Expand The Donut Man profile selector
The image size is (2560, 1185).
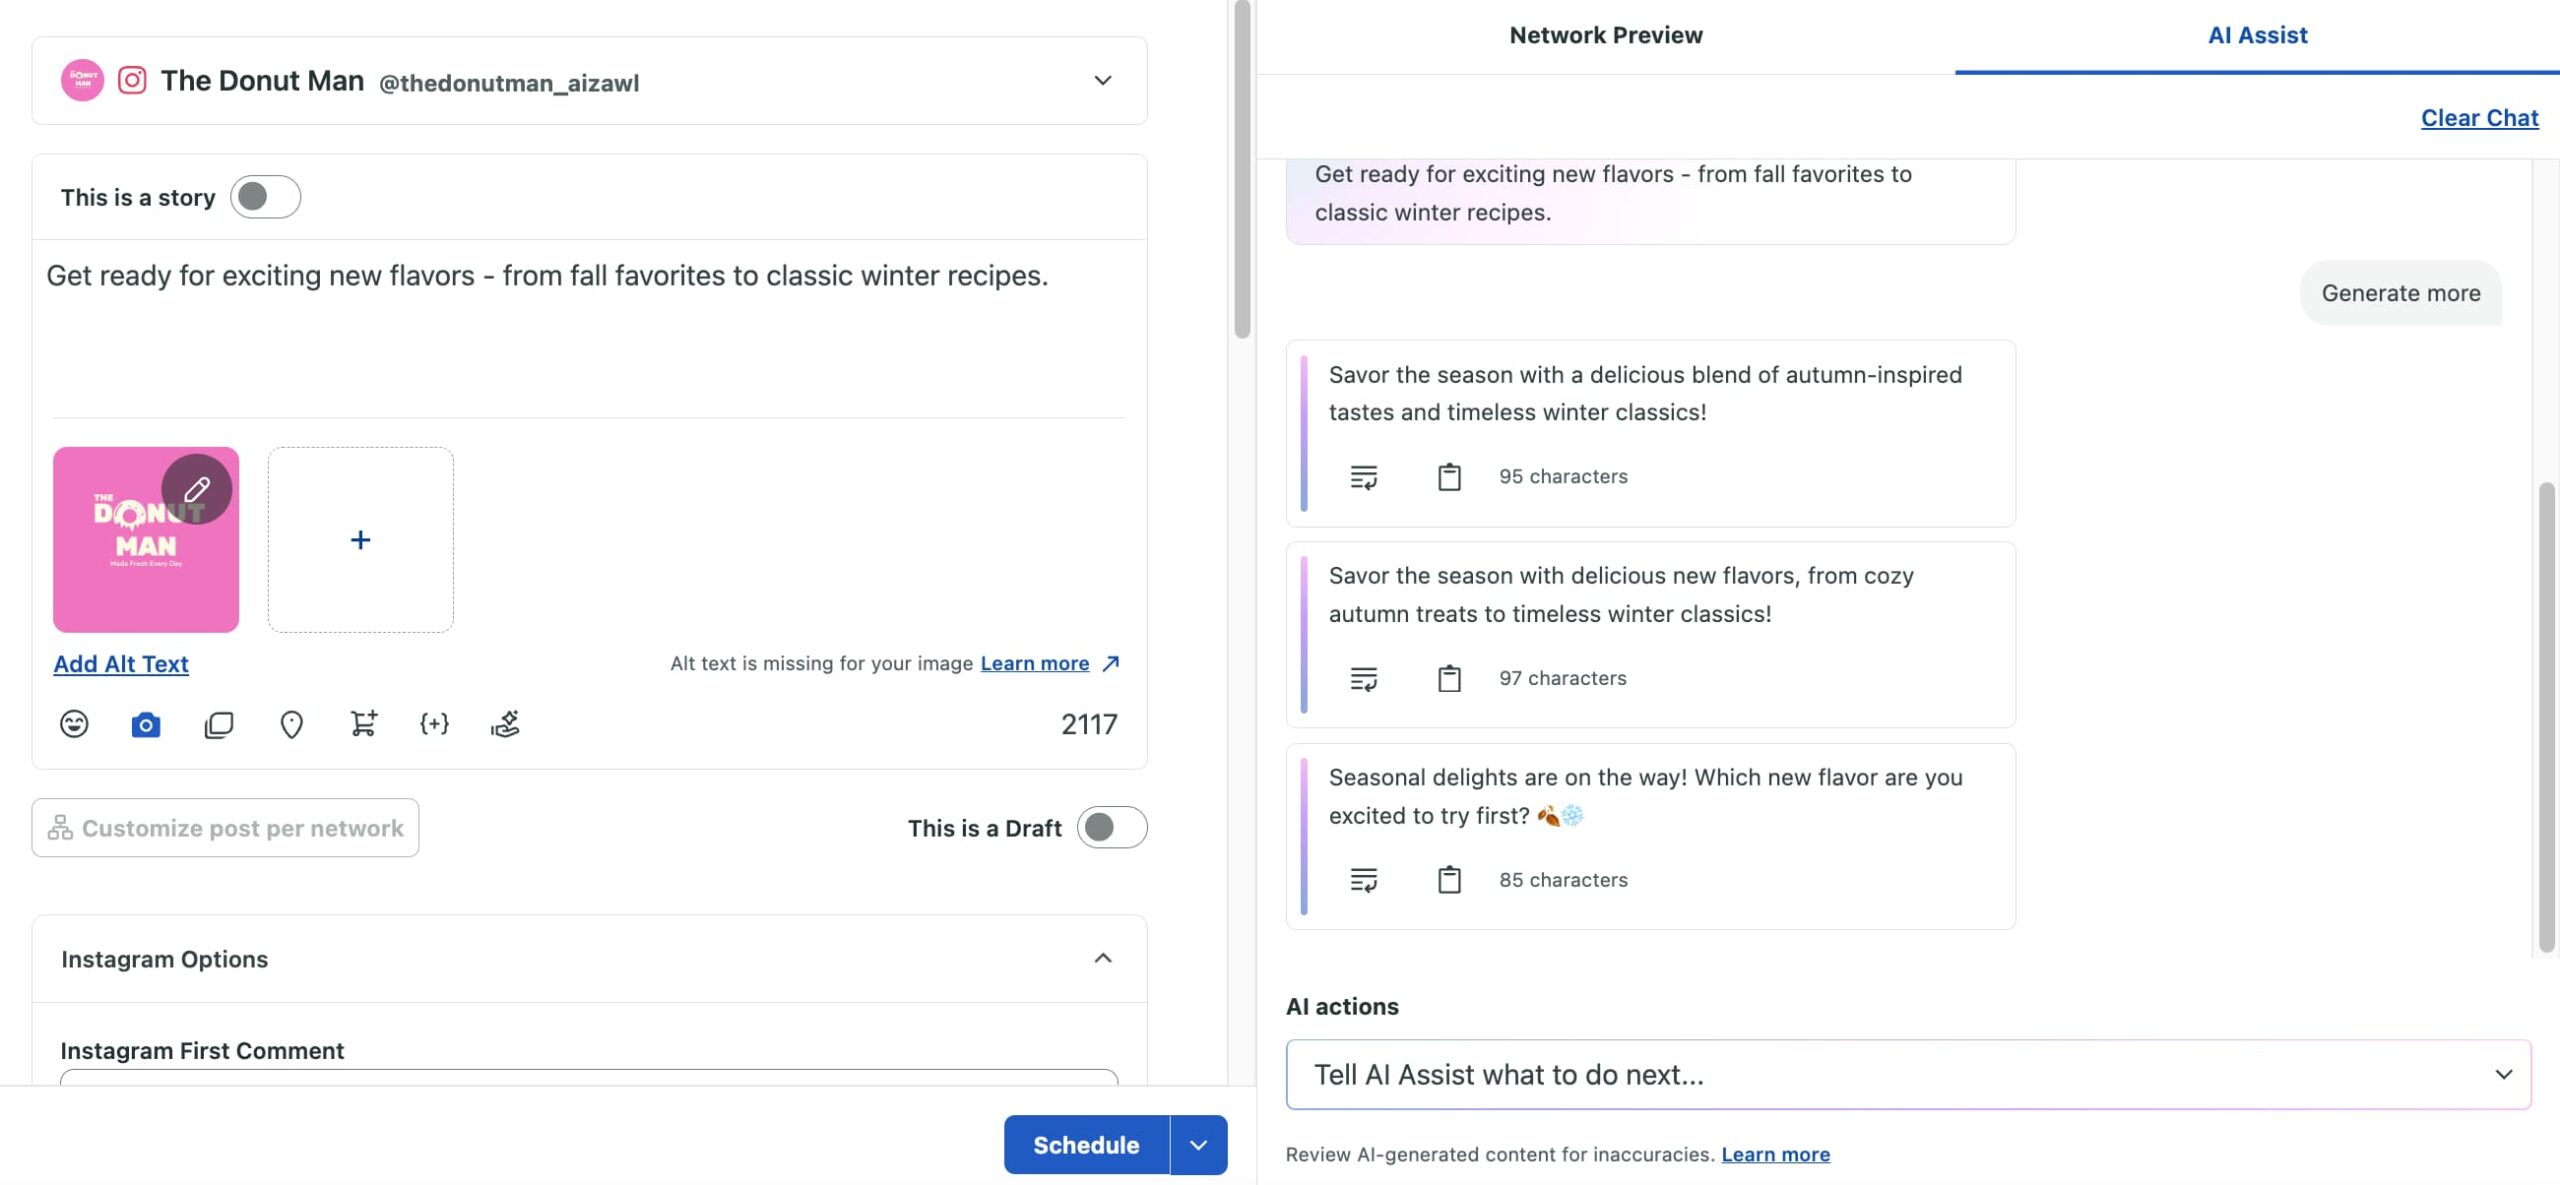coord(1102,81)
